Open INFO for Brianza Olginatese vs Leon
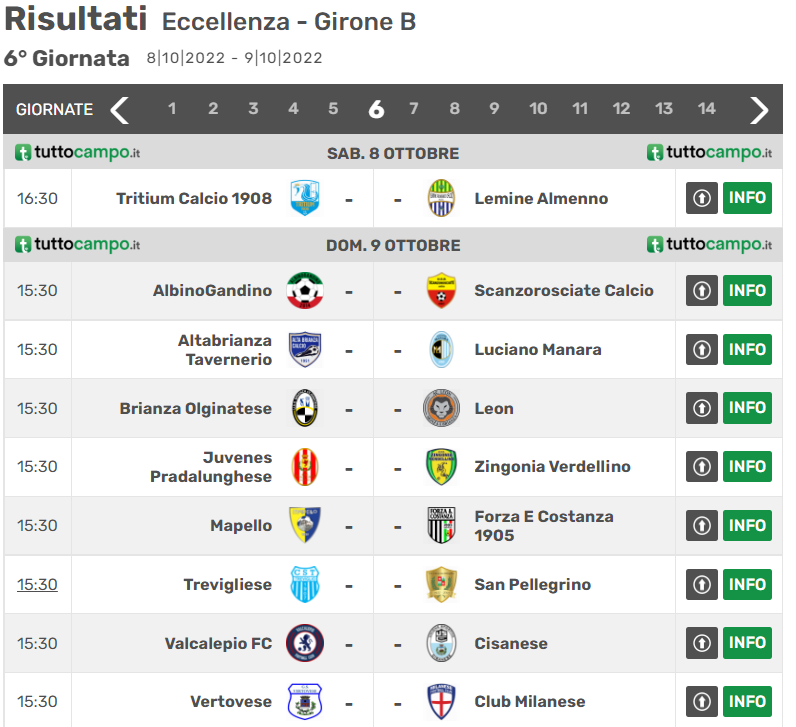The width and height of the screenshot is (796, 727). [747, 408]
